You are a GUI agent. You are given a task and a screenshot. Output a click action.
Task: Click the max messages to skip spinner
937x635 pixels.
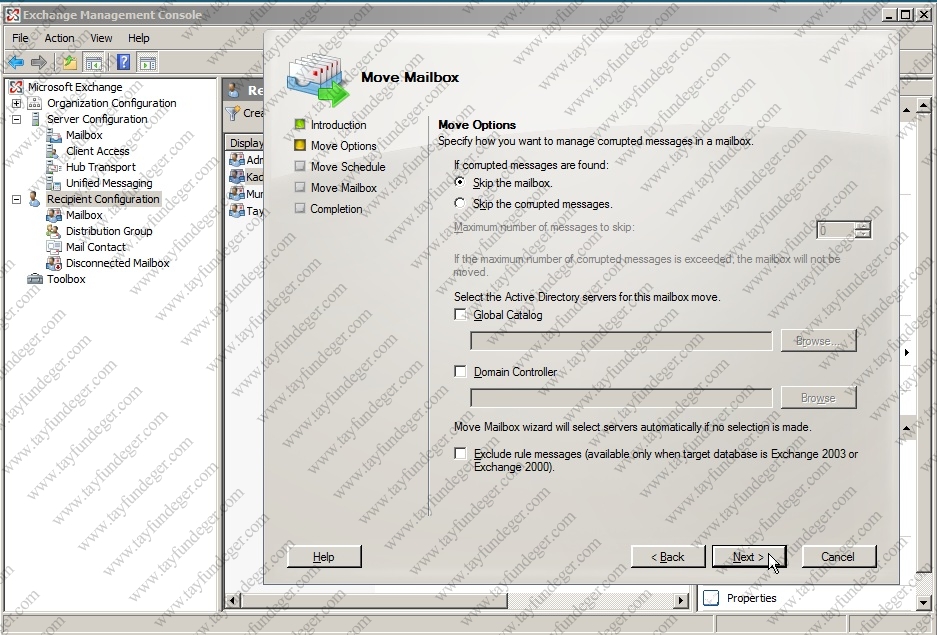pos(844,230)
